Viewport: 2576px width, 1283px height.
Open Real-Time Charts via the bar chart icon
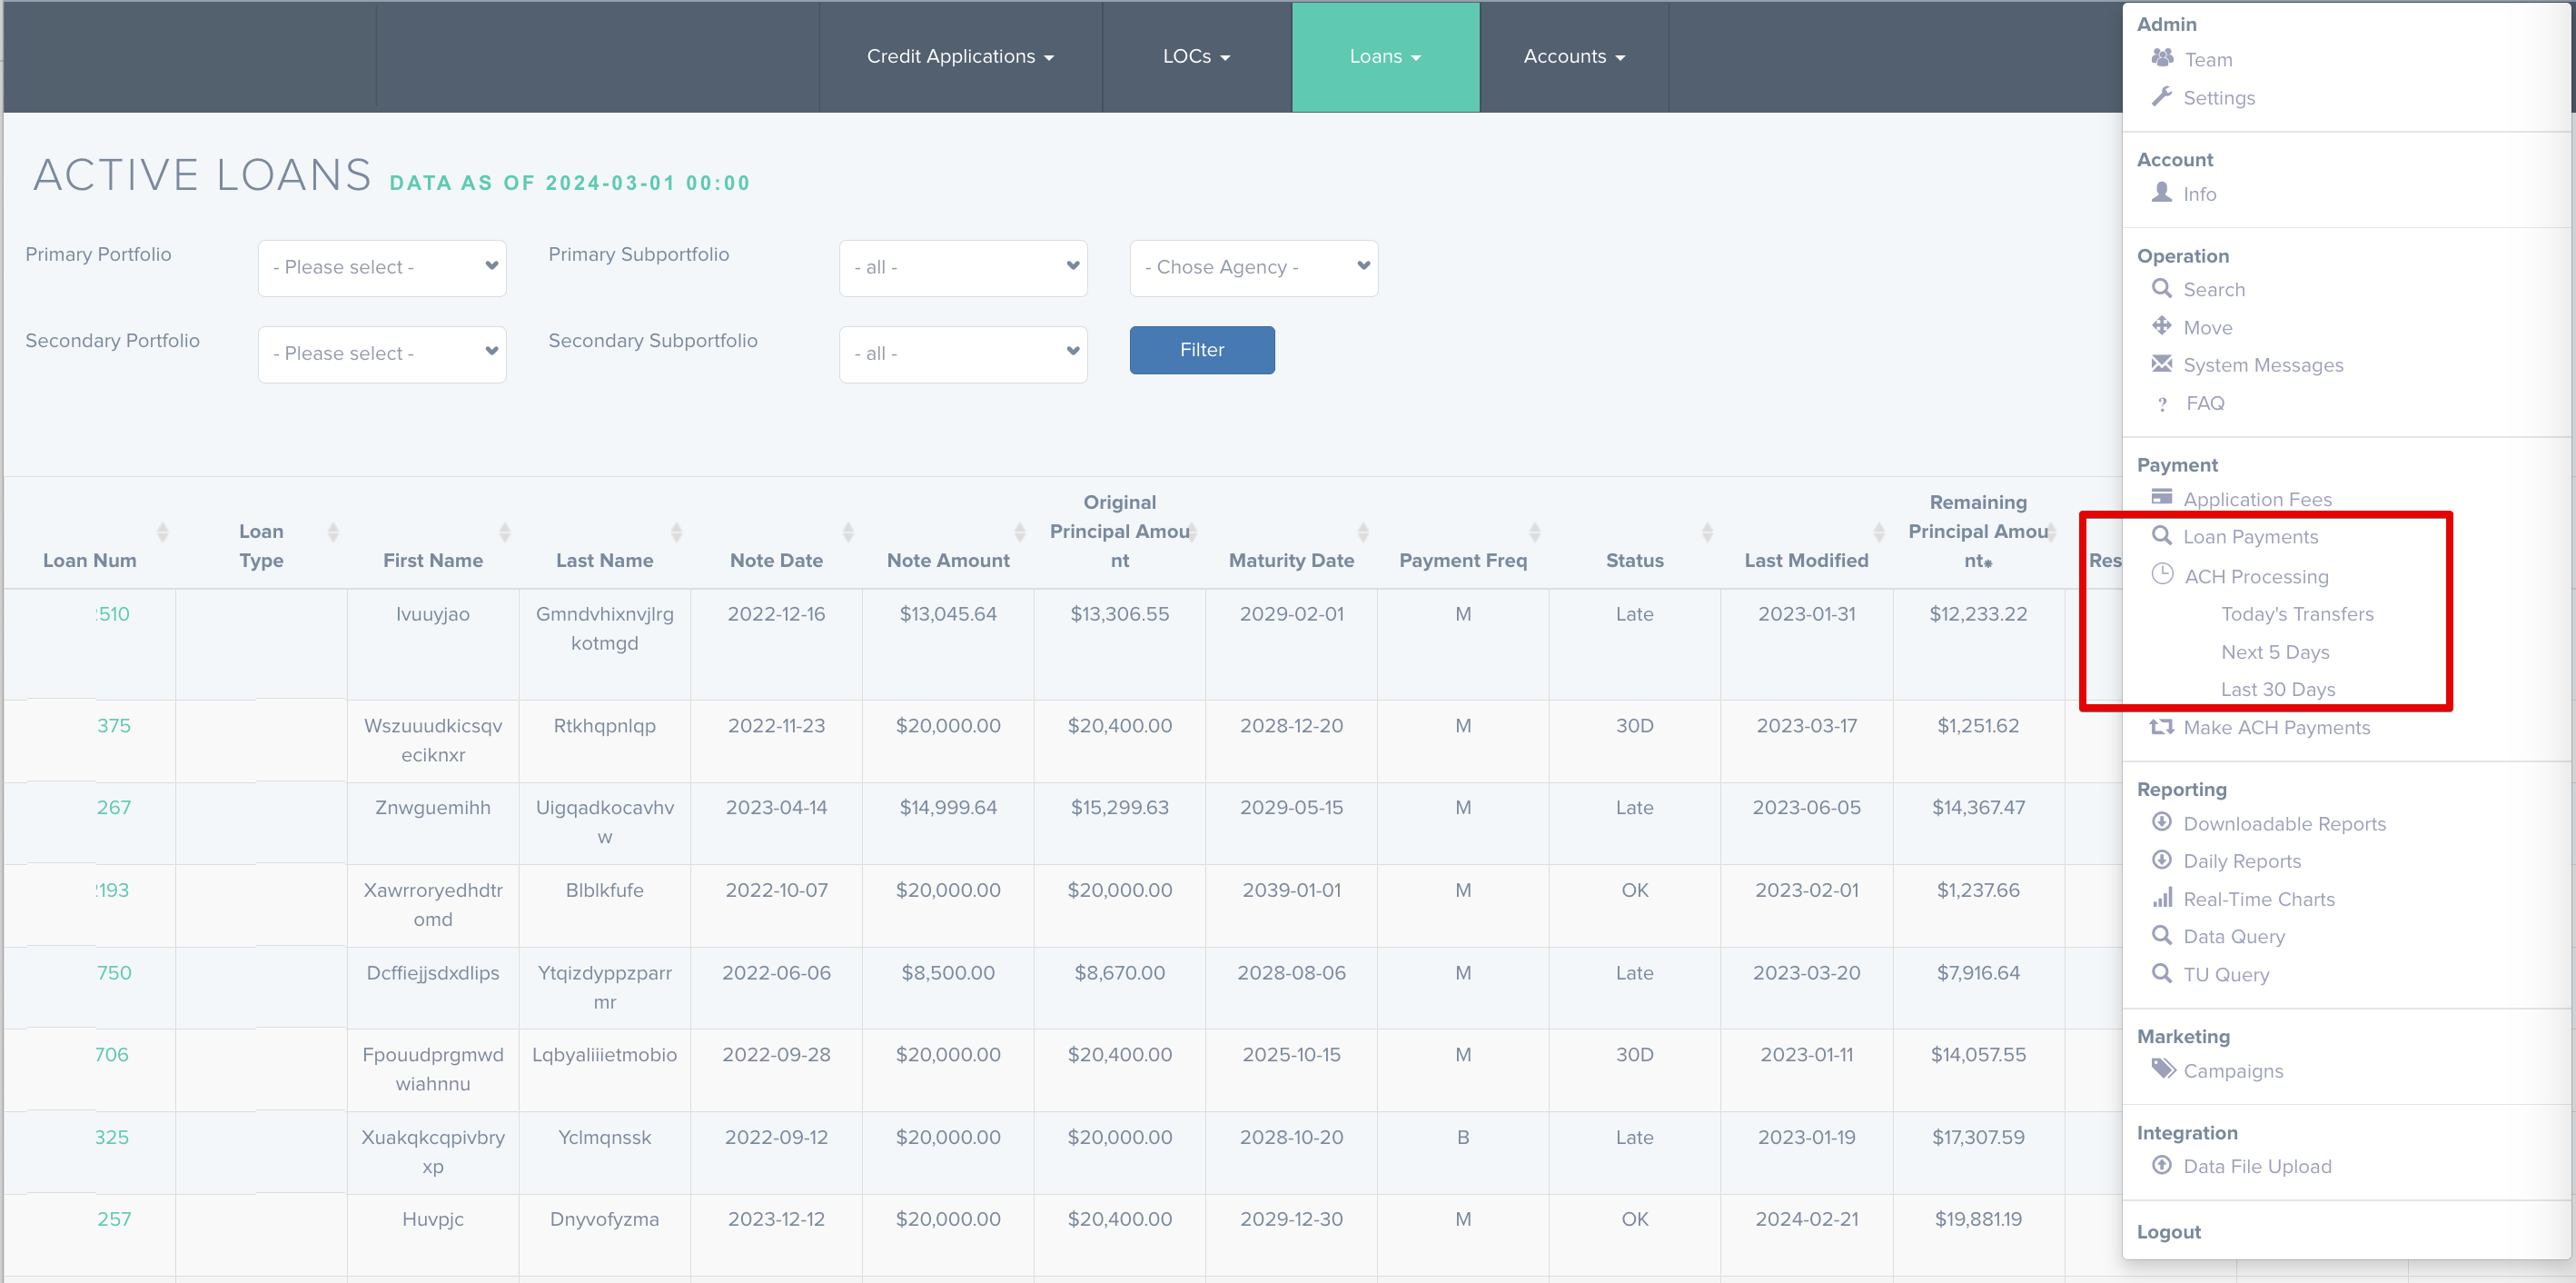(x=2162, y=897)
